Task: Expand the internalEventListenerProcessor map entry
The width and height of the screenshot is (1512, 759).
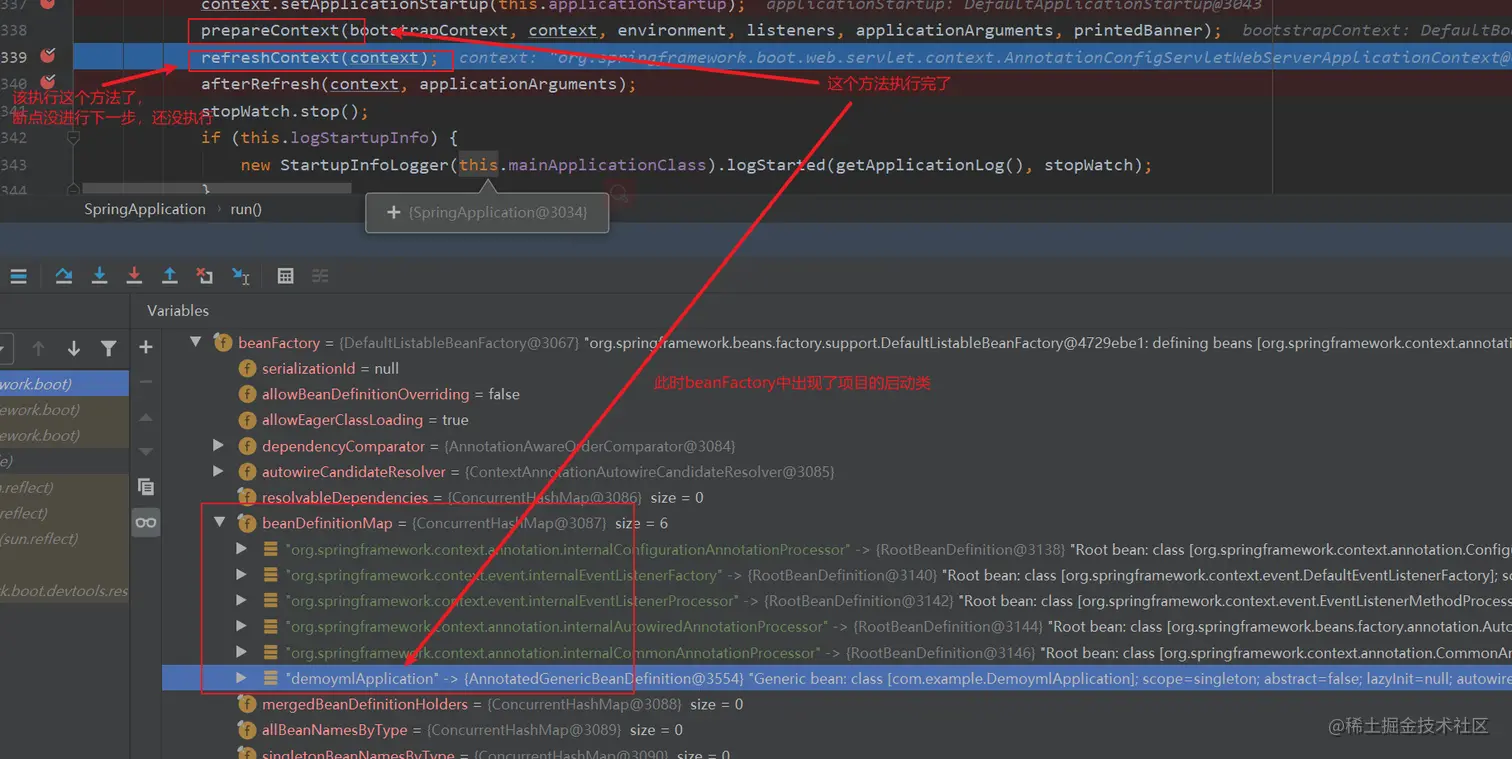Action: click(241, 601)
